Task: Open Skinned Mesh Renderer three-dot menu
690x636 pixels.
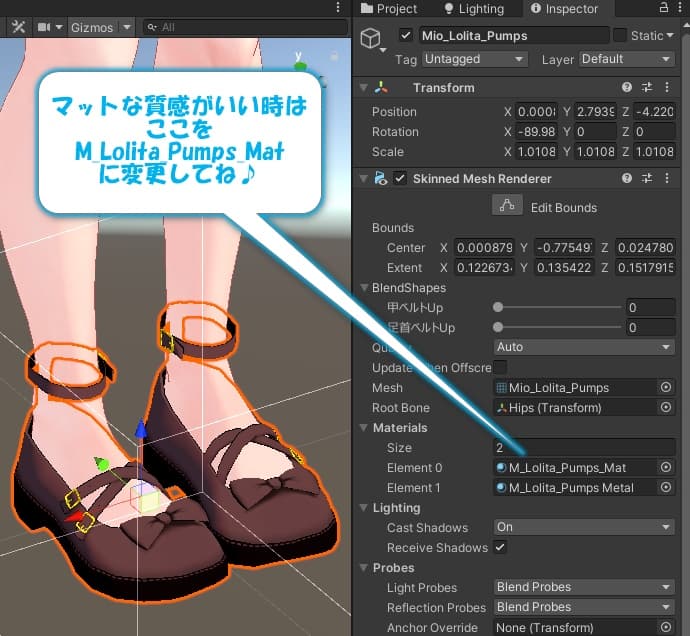Action: pyautogui.click(x=667, y=179)
